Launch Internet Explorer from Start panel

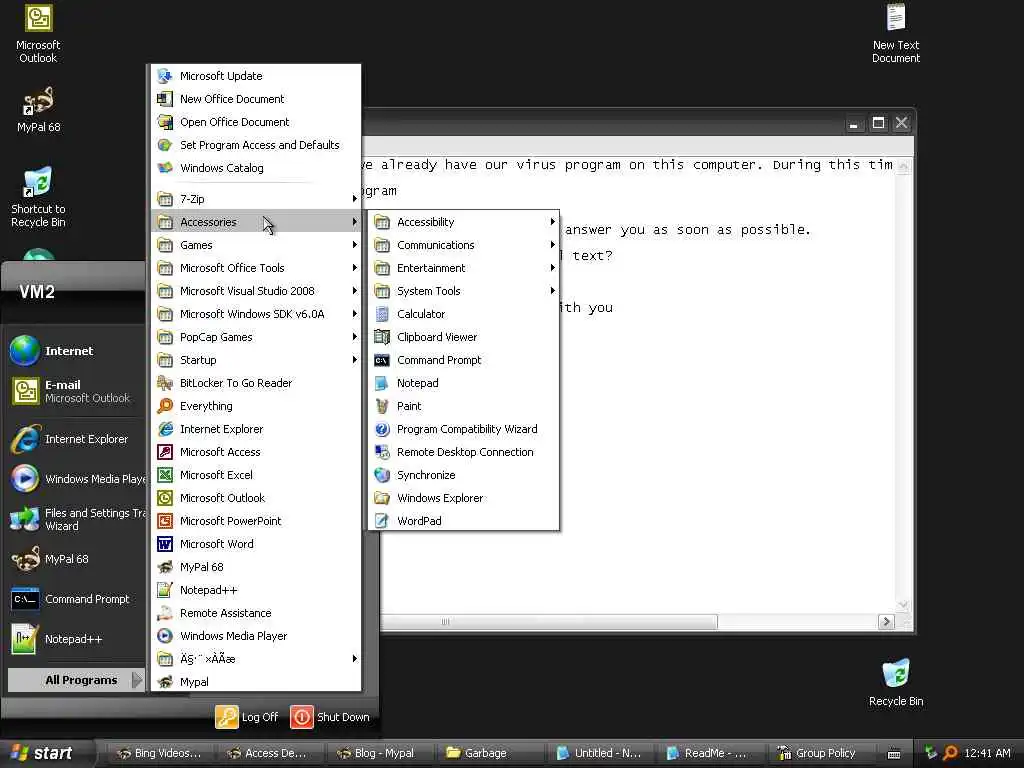point(76,439)
